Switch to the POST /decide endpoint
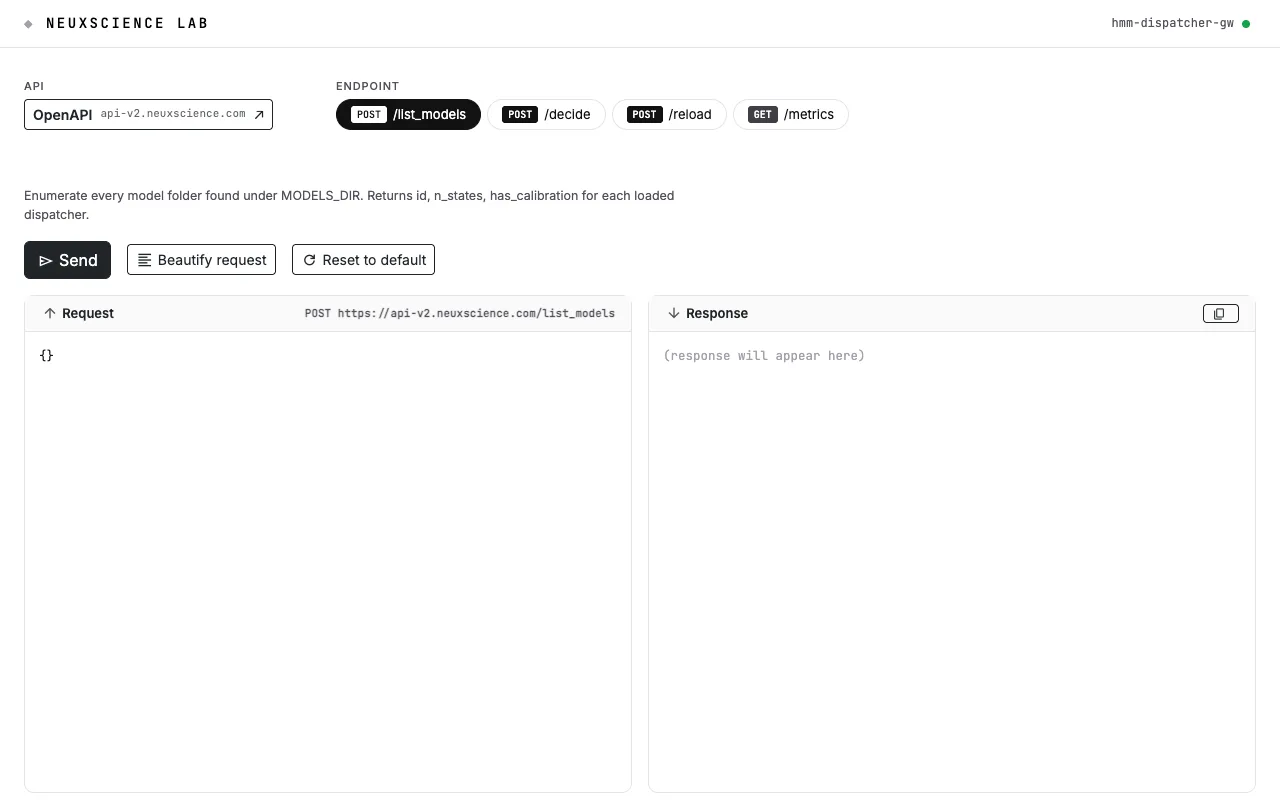 pyautogui.click(x=546, y=115)
